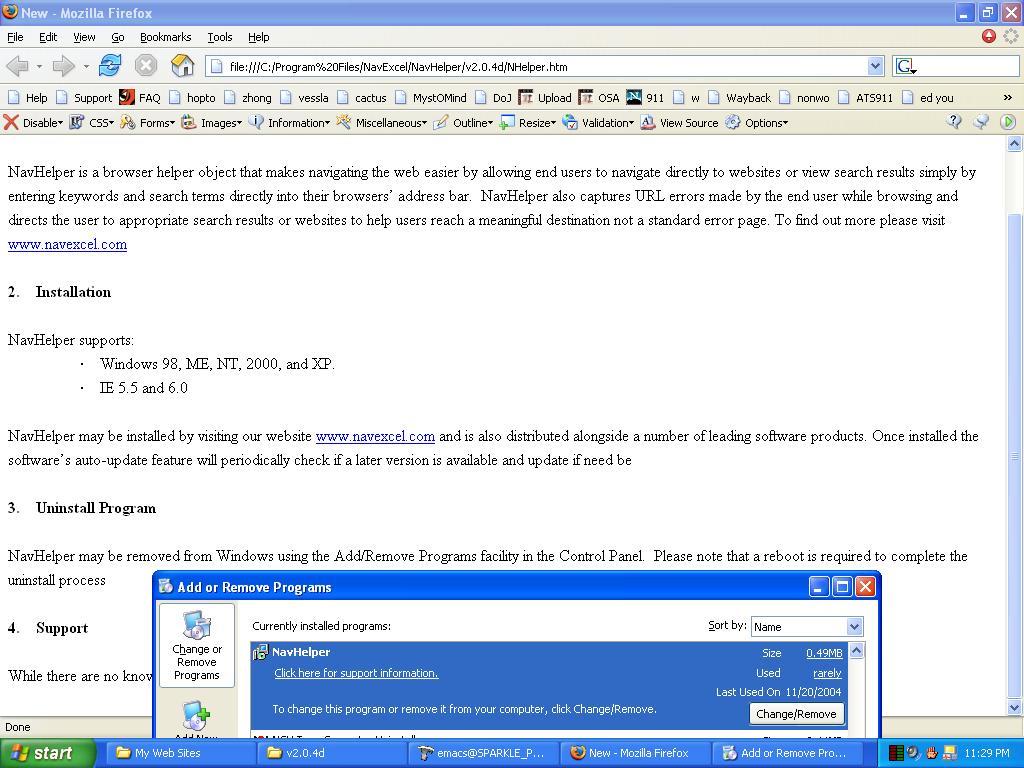This screenshot has height=768, width=1024.
Task: Expand the Sort by Name dropdown
Action: (x=854, y=626)
